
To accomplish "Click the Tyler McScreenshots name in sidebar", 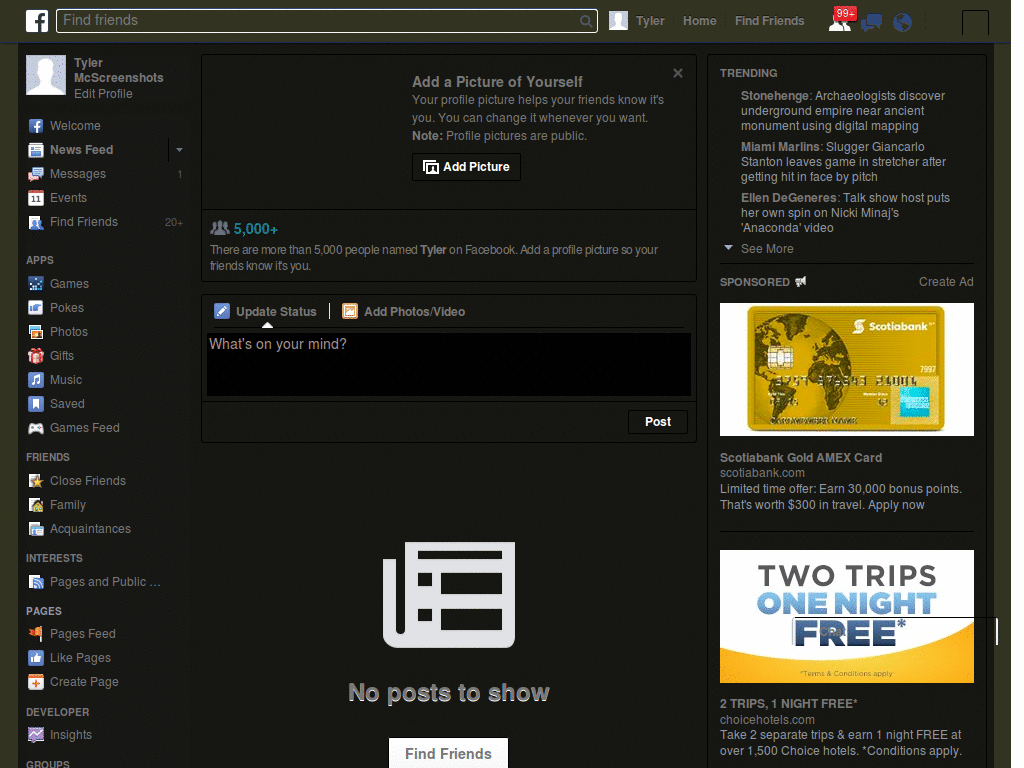I will tap(118, 71).
